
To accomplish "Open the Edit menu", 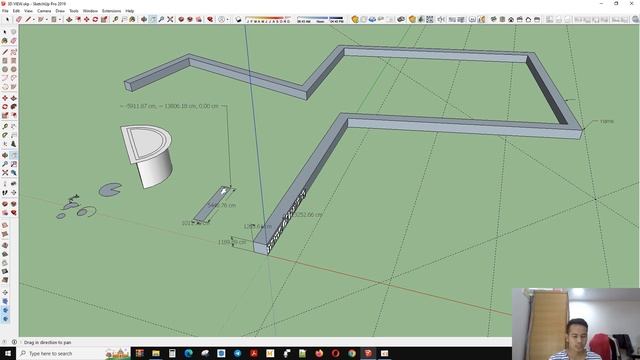I will tap(16, 11).
